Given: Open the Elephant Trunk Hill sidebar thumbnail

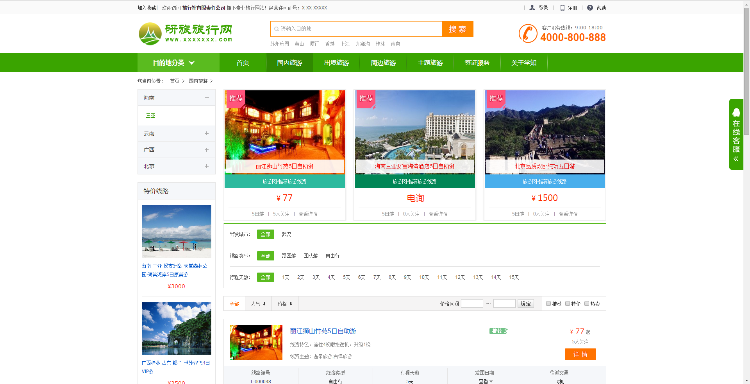Looking at the screenshot, I should tap(176, 329).
